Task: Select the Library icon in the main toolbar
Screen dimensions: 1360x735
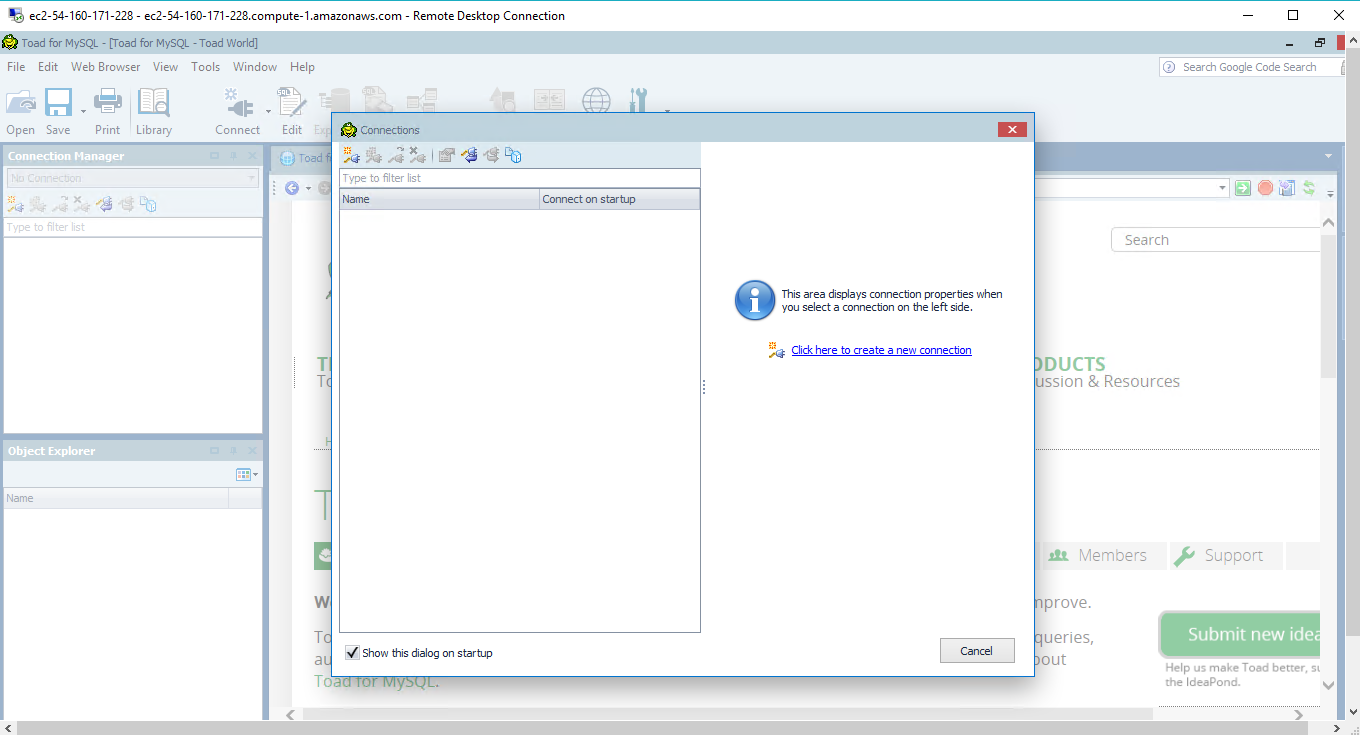Action: (153, 105)
